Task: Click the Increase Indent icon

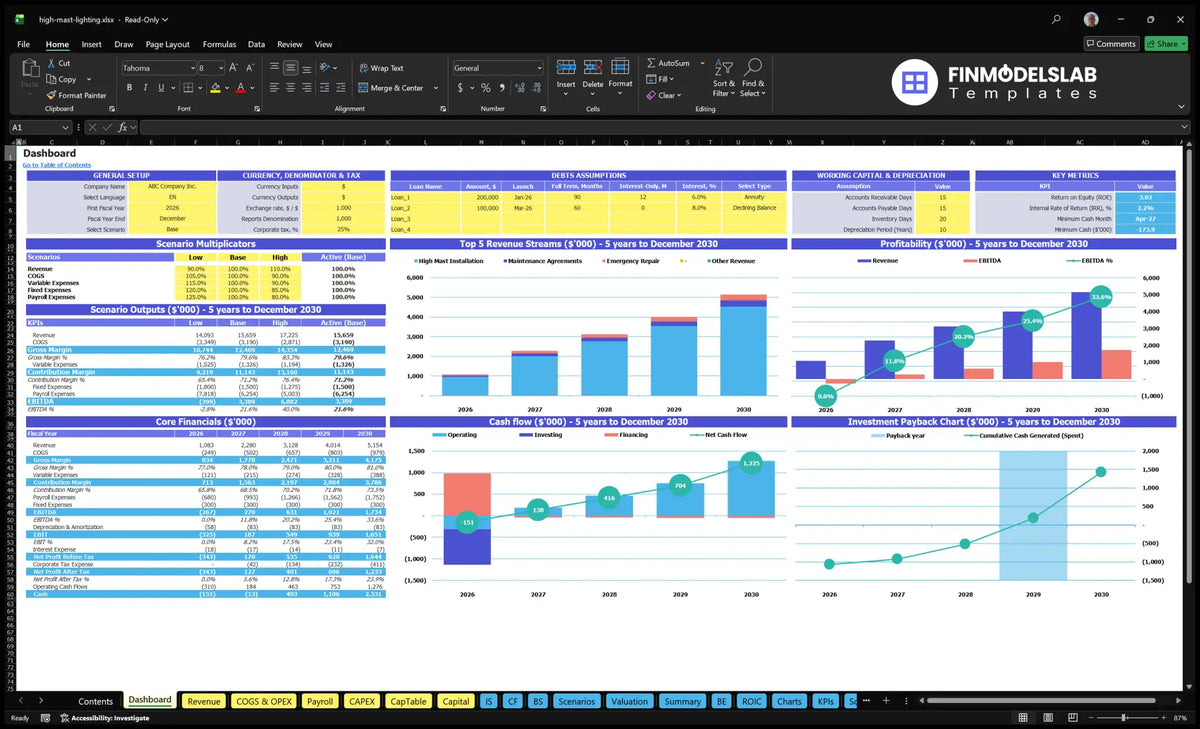Action: [343, 88]
